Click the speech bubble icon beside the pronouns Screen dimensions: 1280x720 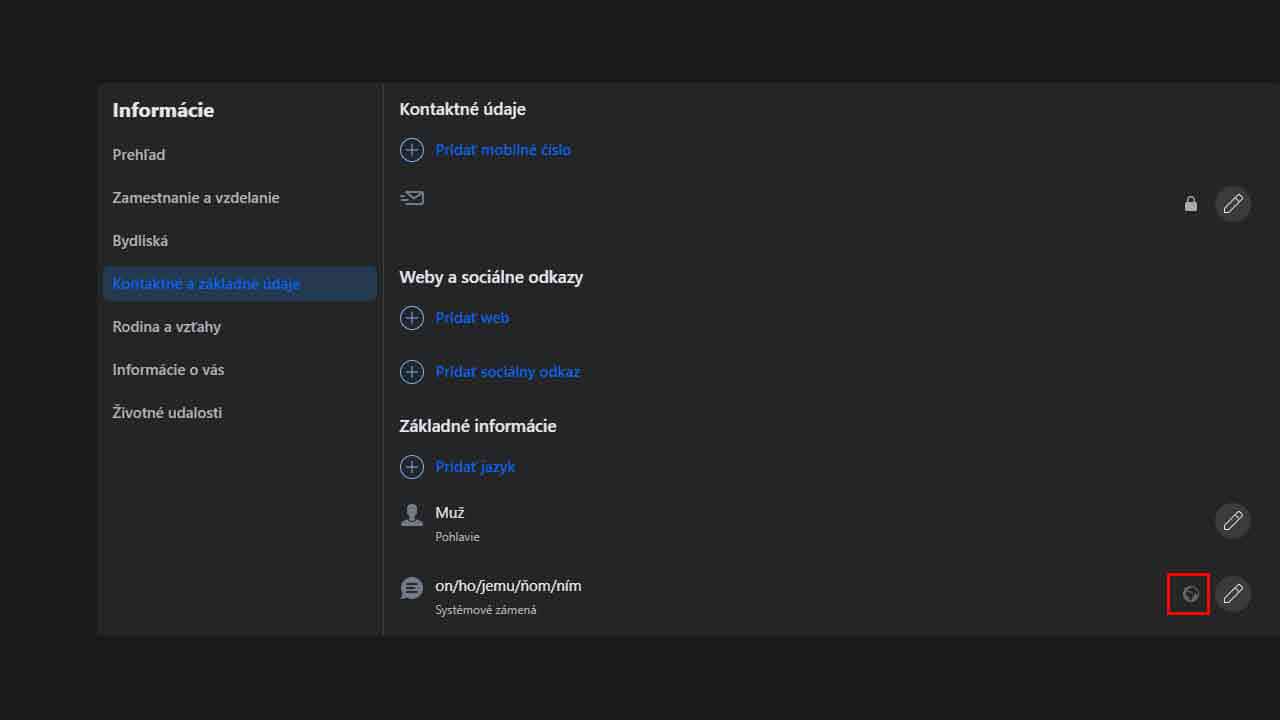tap(412, 588)
